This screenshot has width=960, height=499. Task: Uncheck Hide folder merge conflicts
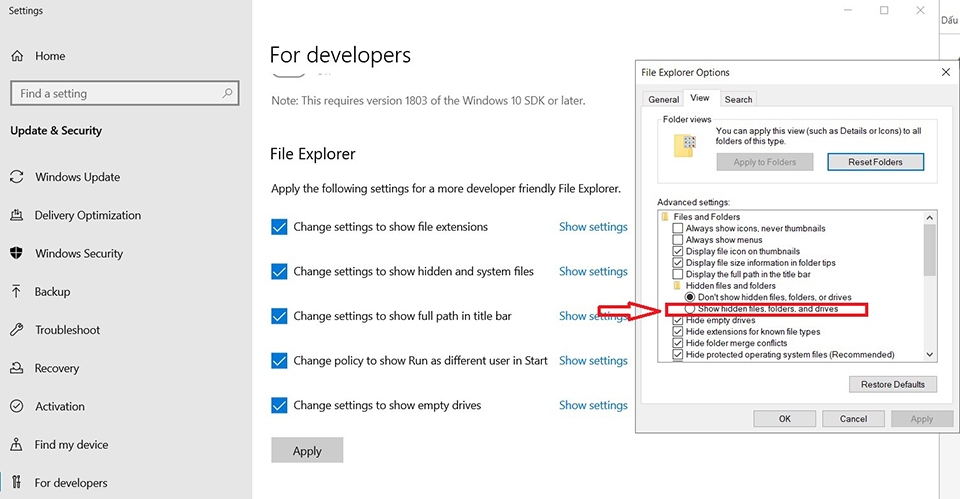(678, 343)
